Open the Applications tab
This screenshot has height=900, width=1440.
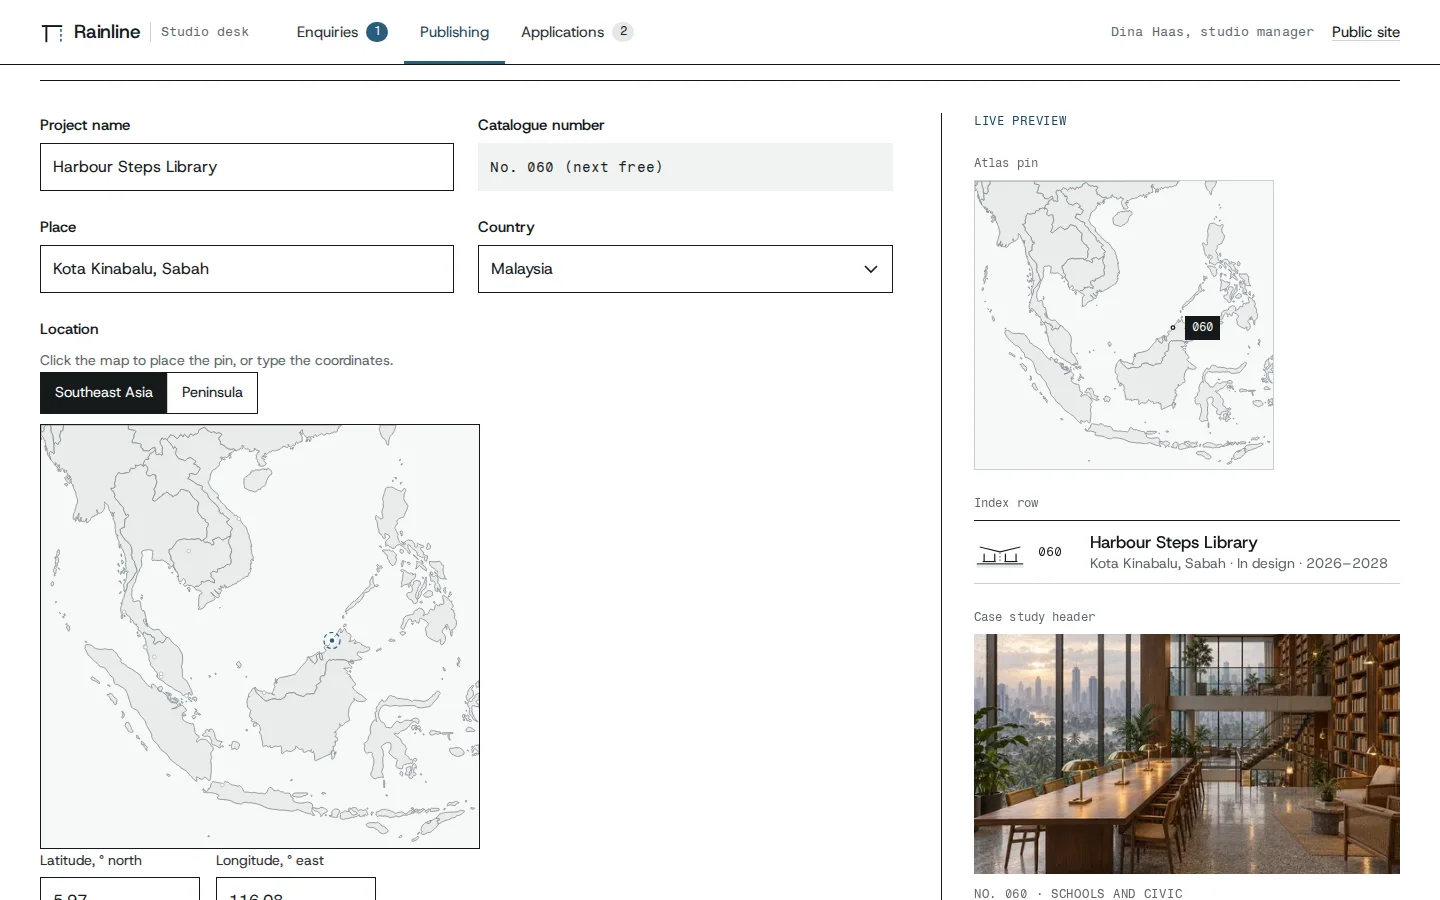577,32
